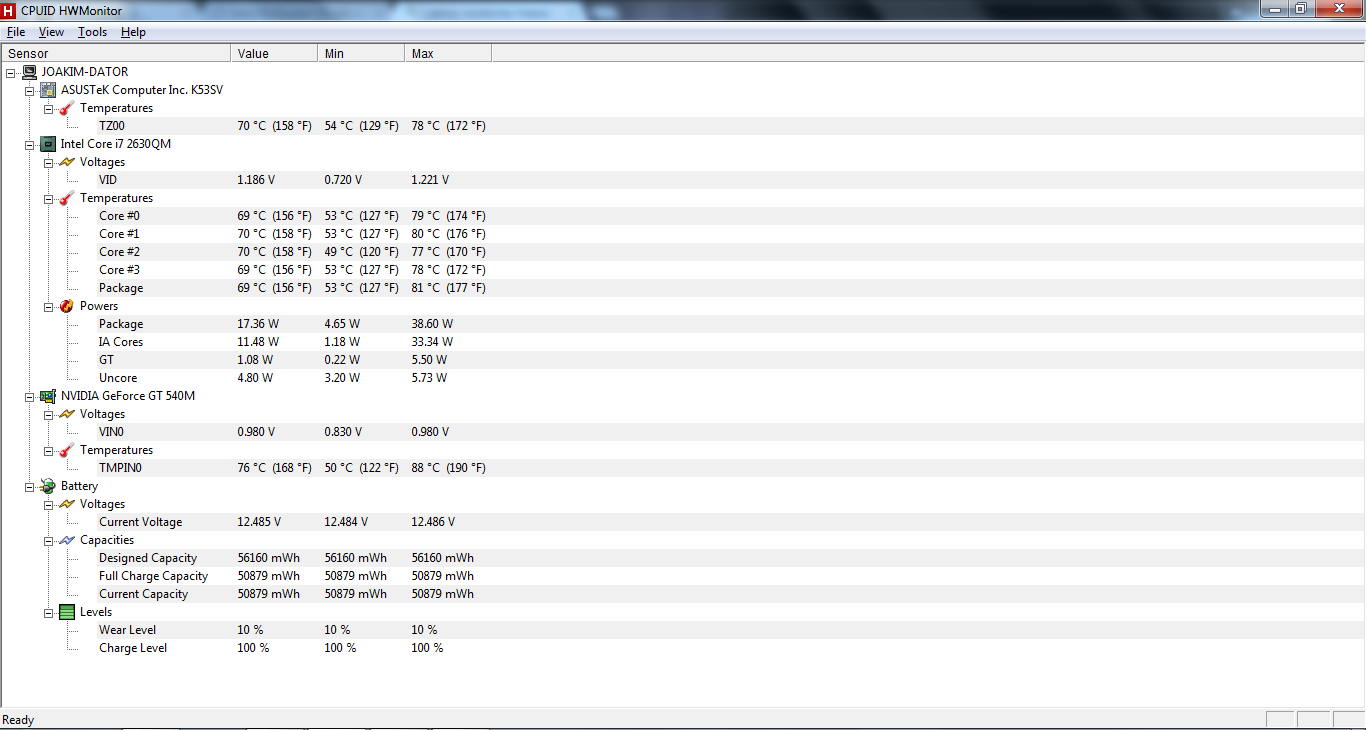Collapse the Levels group
This screenshot has width=1370, height=730.
click(x=48, y=612)
